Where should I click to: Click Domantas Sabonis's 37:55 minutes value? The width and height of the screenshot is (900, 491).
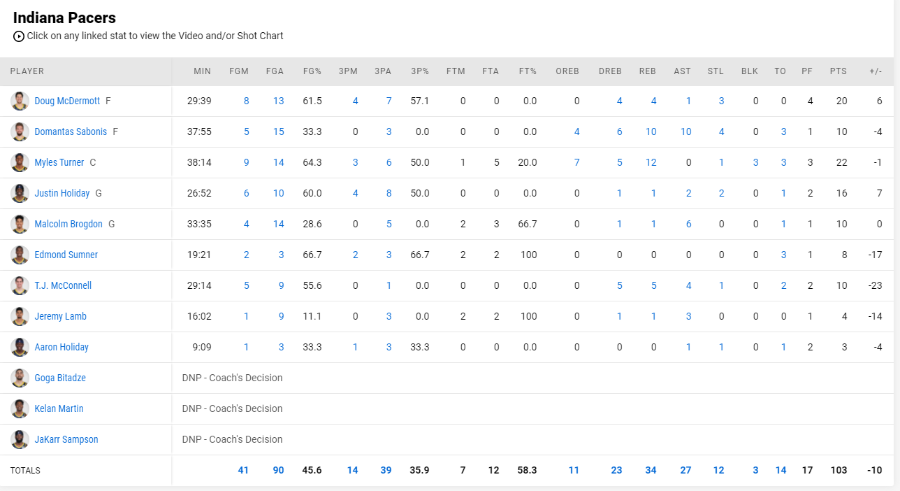click(199, 132)
